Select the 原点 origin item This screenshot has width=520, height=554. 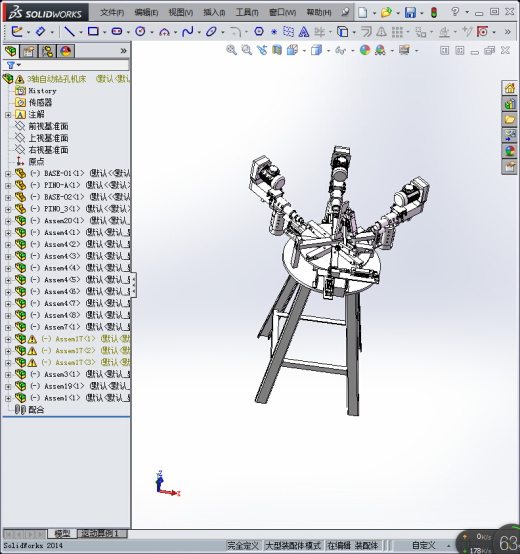(x=36, y=162)
